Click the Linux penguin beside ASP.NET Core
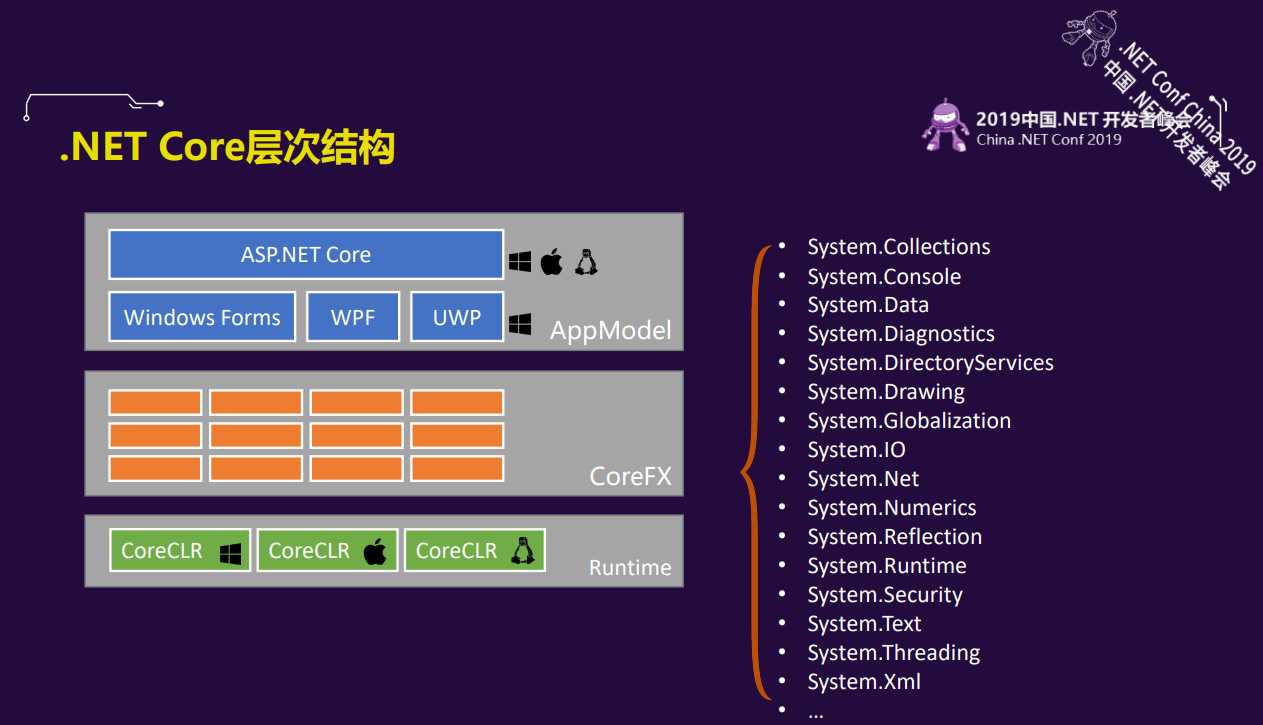This screenshot has height=725, width=1263. [585, 262]
